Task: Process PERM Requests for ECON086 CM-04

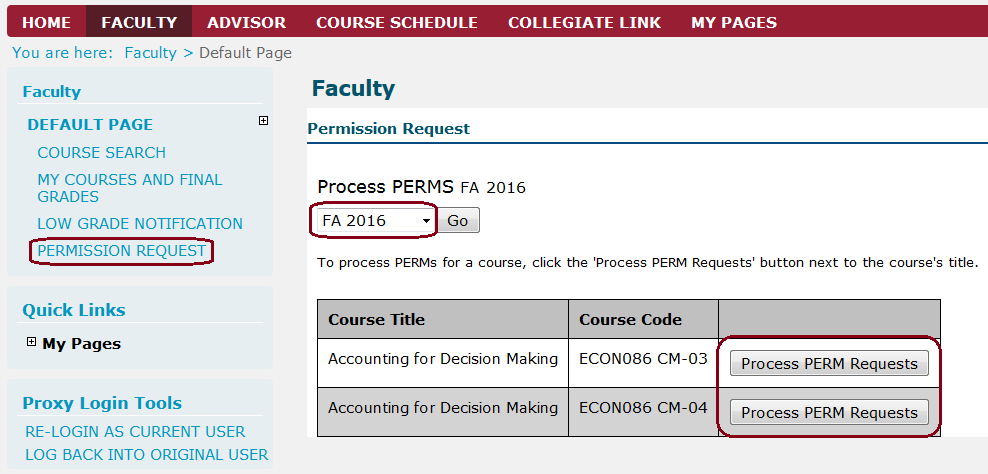Action: tap(829, 413)
